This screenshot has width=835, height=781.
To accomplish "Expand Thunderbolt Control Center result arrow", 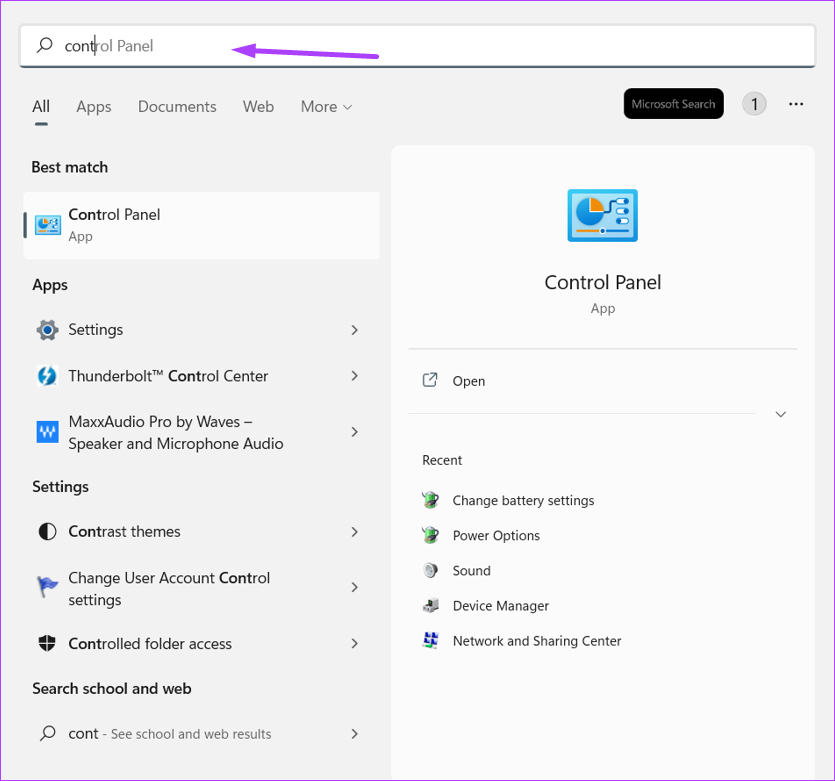I will click(354, 376).
